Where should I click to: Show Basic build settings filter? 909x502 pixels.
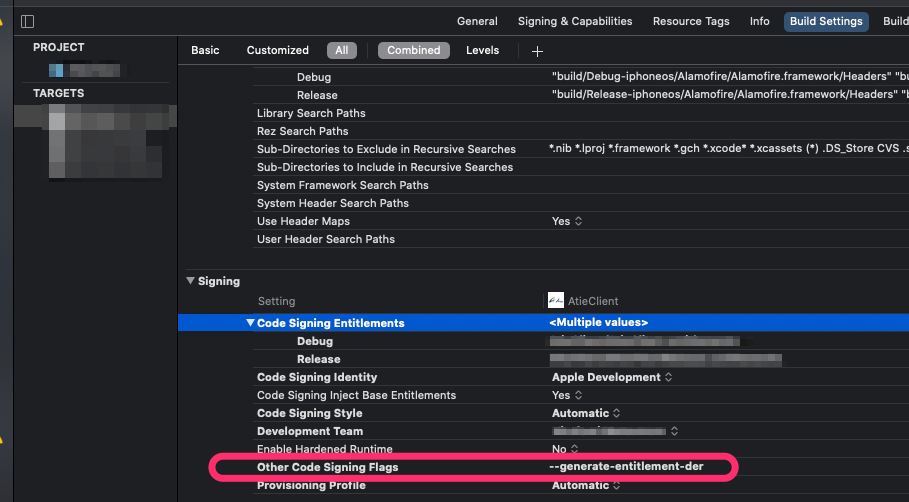[205, 50]
